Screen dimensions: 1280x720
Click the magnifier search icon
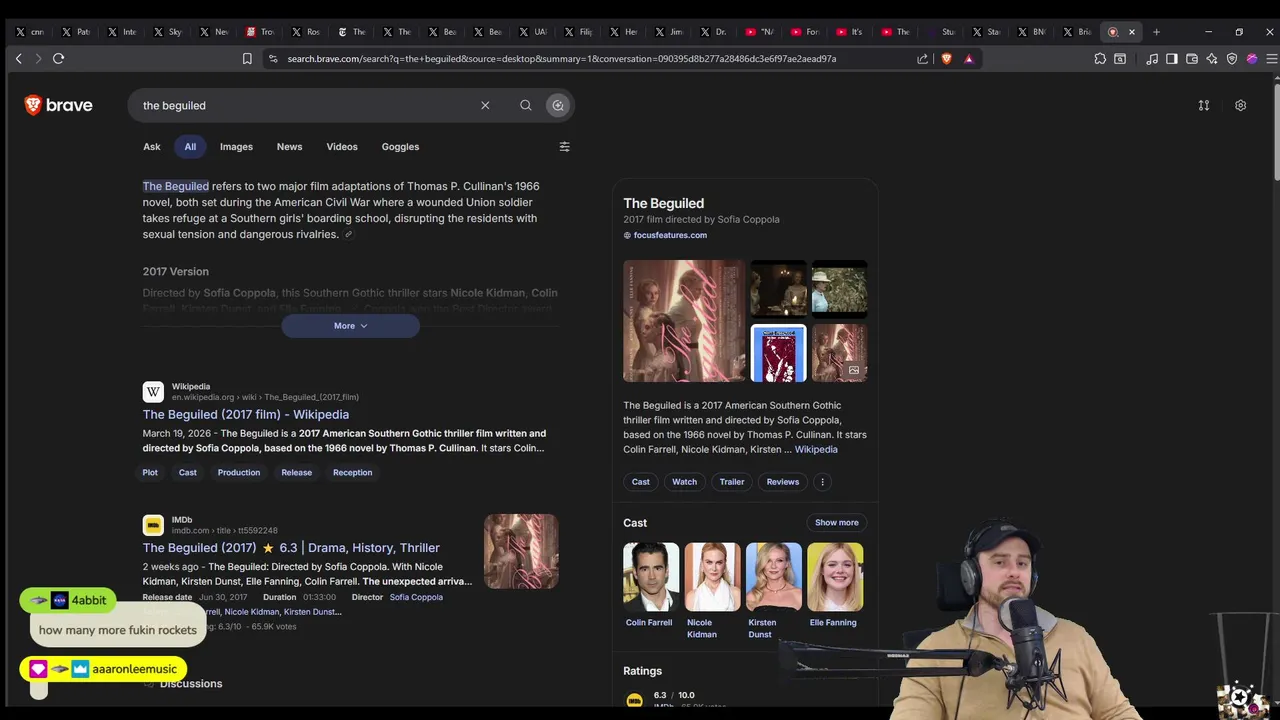(x=525, y=105)
